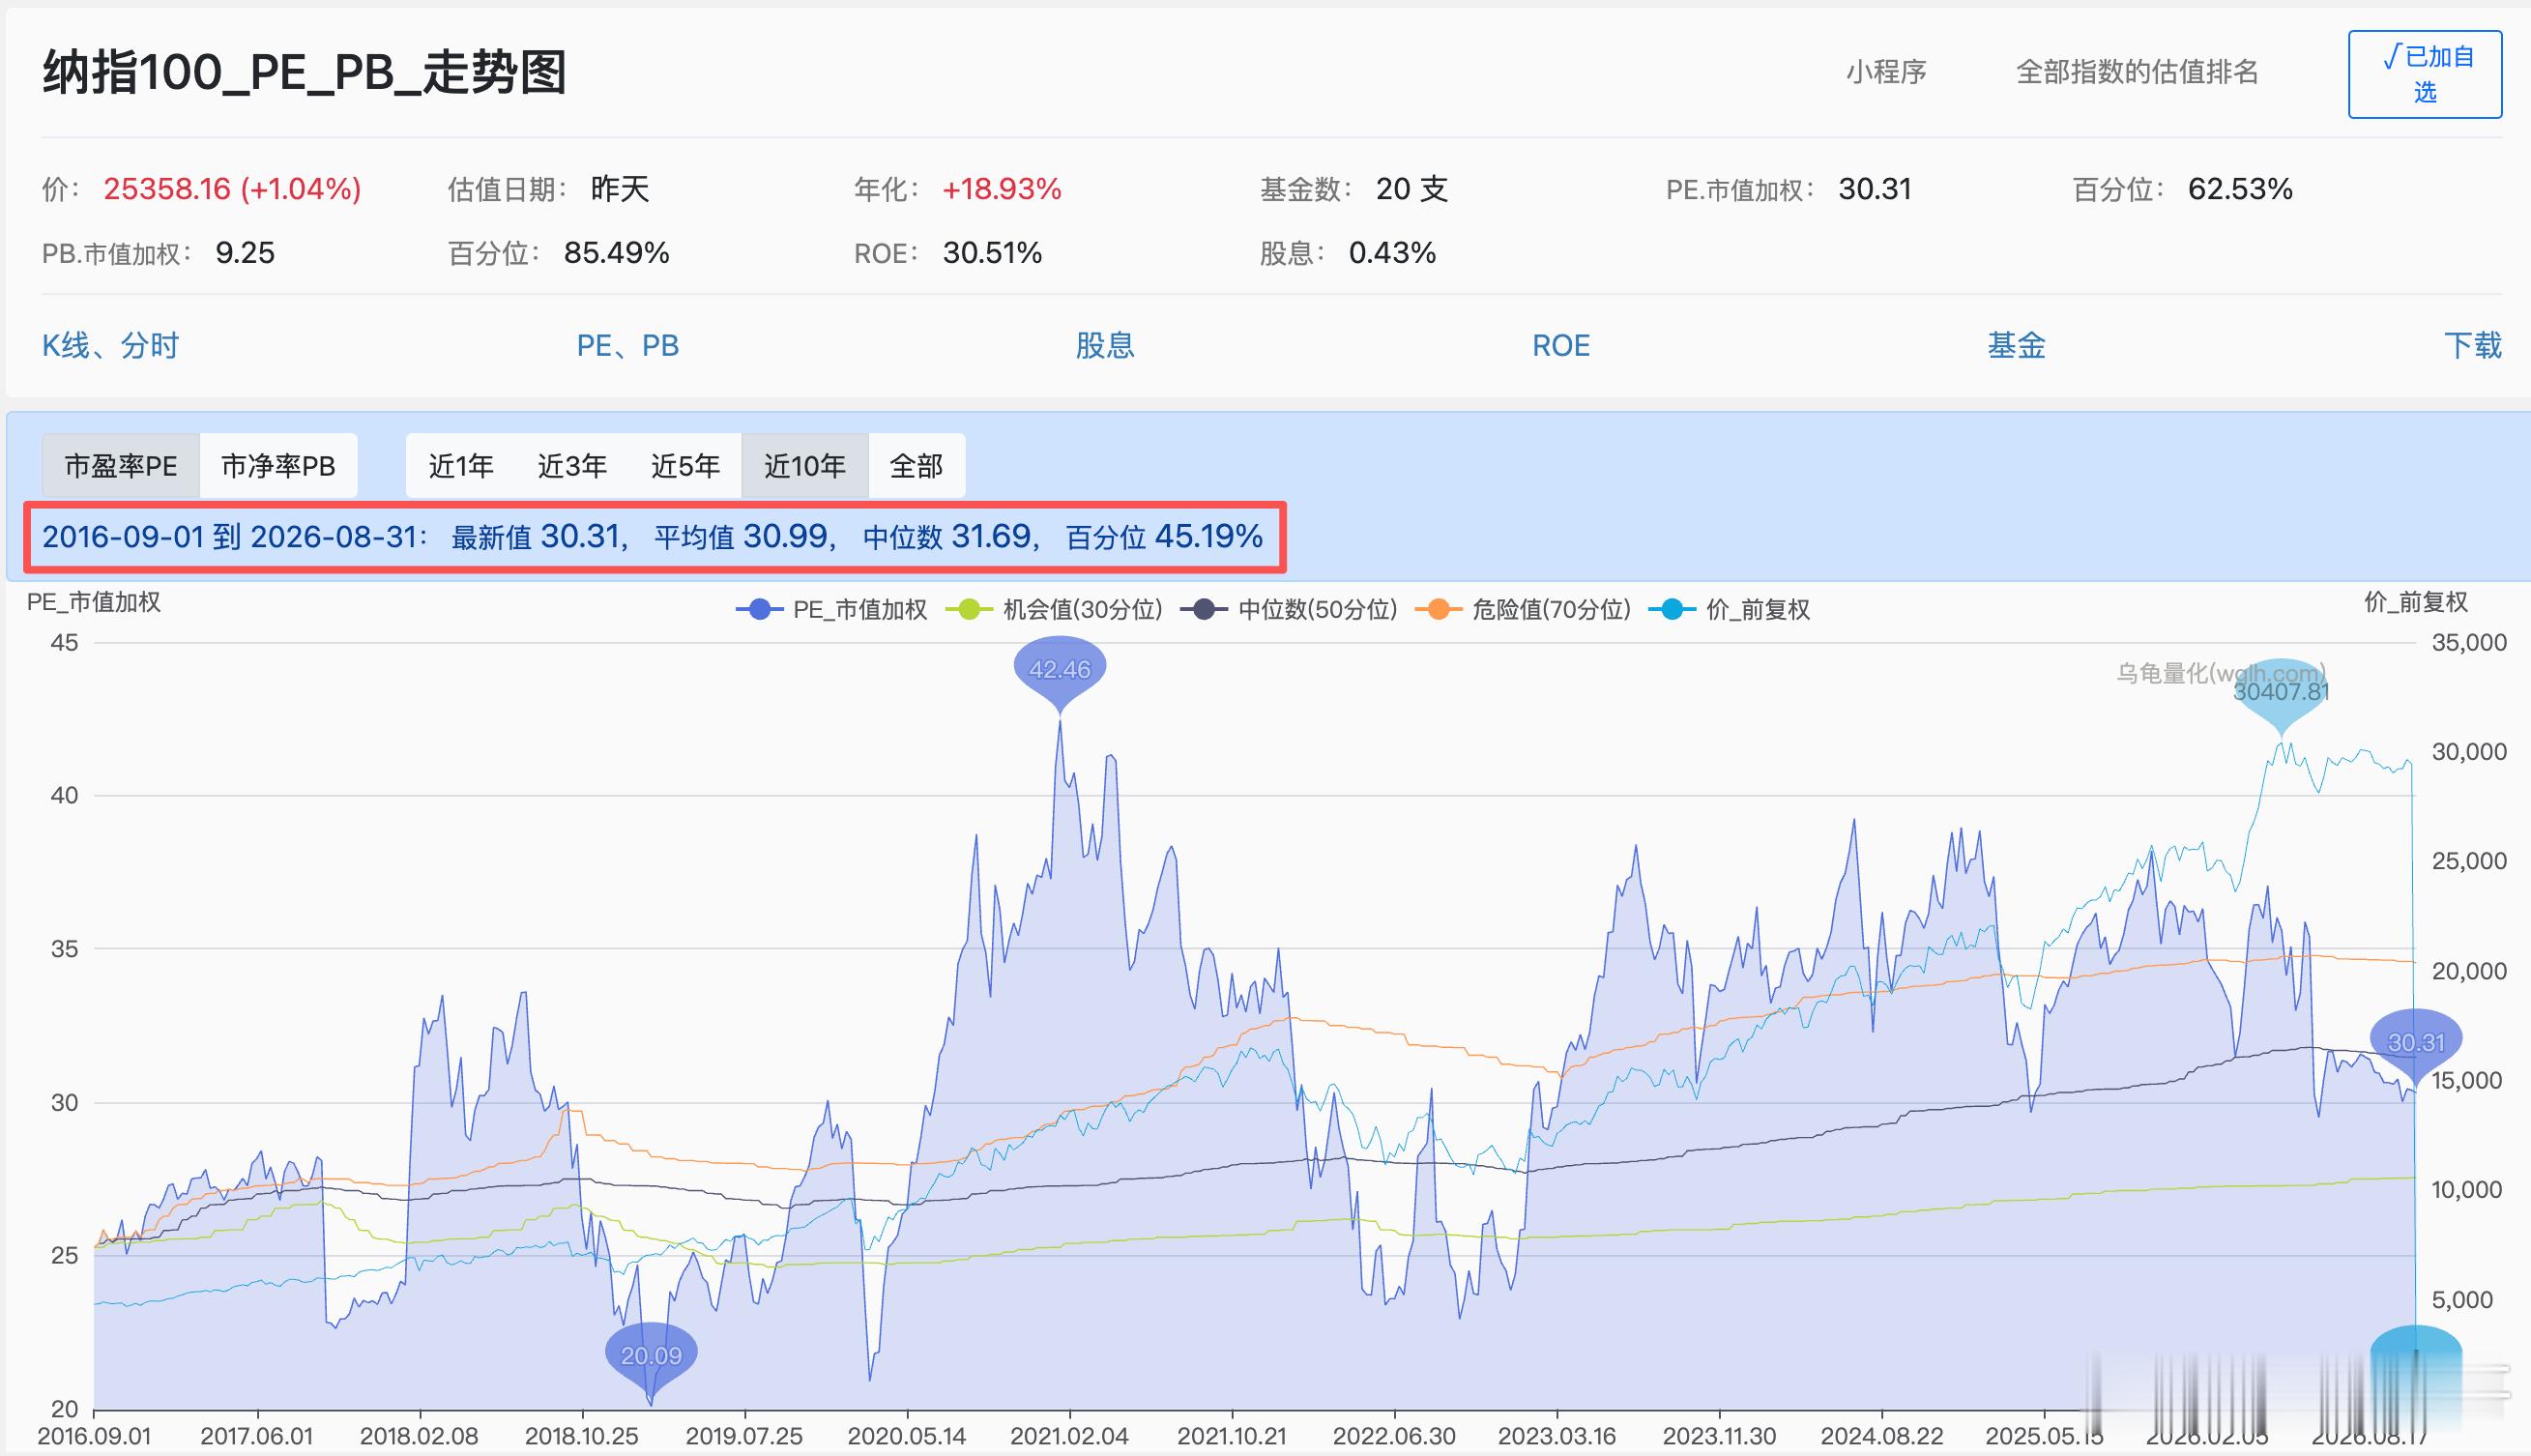Viewport: 2531px width, 1456px height.
Task: Jump to ROE section link
Action: (1561, 345)
